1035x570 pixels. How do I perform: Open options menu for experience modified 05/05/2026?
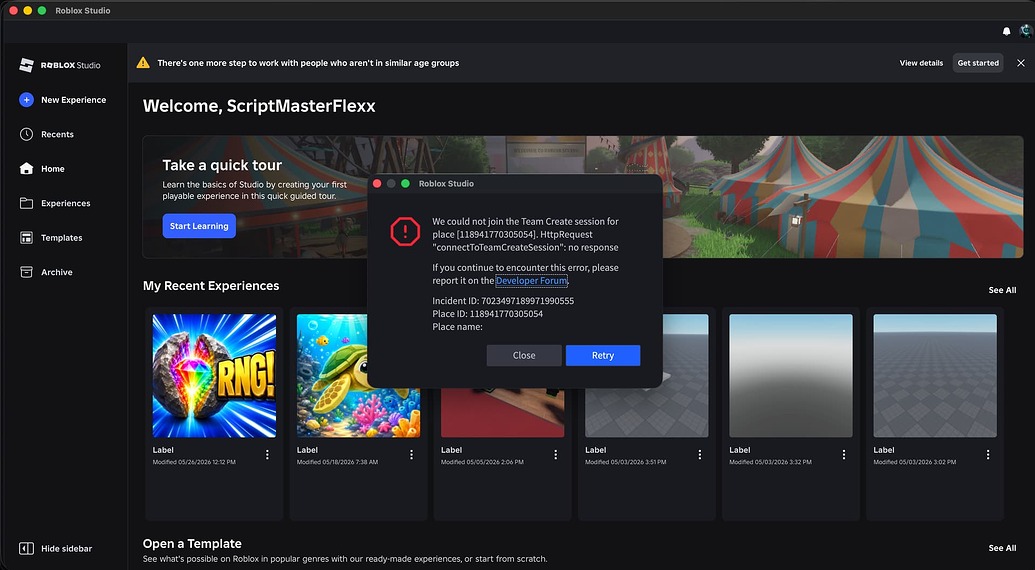click(556, 455)
